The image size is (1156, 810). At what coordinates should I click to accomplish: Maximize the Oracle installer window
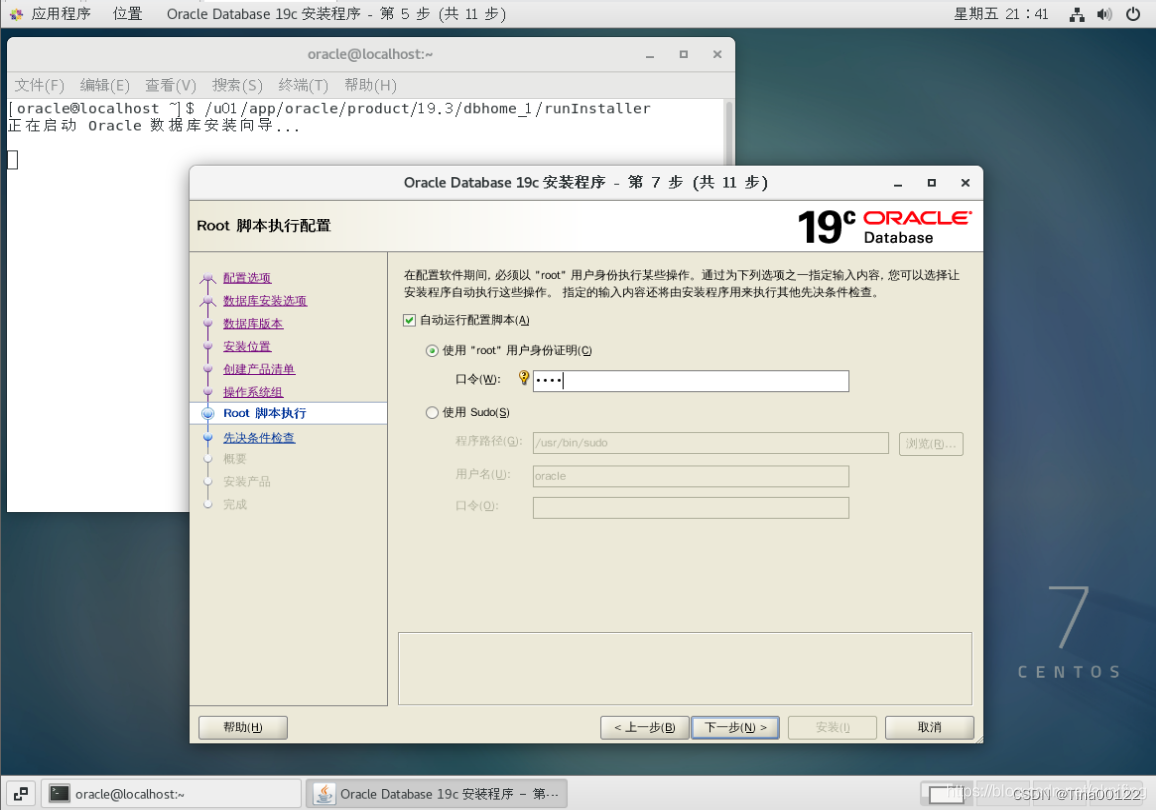tap(932, 183)
